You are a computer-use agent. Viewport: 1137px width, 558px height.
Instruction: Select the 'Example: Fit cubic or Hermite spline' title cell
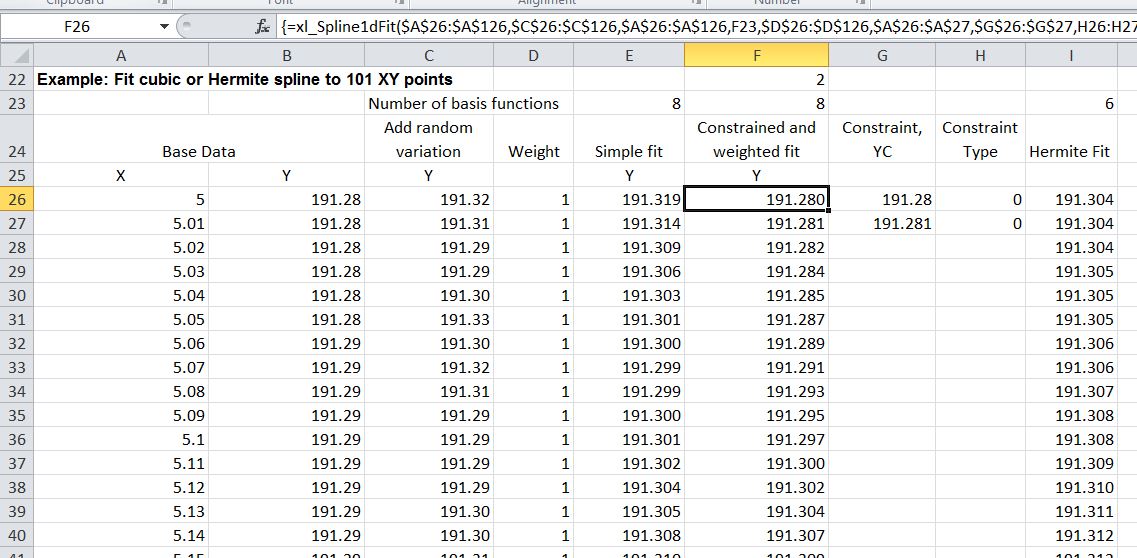tap(245, 79)
